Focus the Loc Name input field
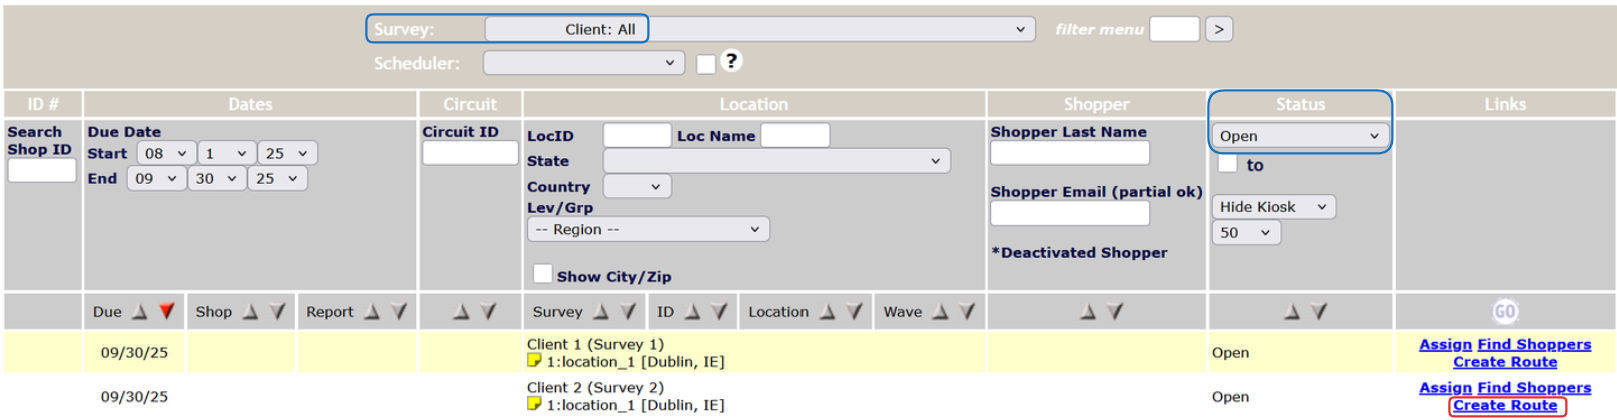The width and height of the screenshot is (1617, 420). click(x=795, y=135)
